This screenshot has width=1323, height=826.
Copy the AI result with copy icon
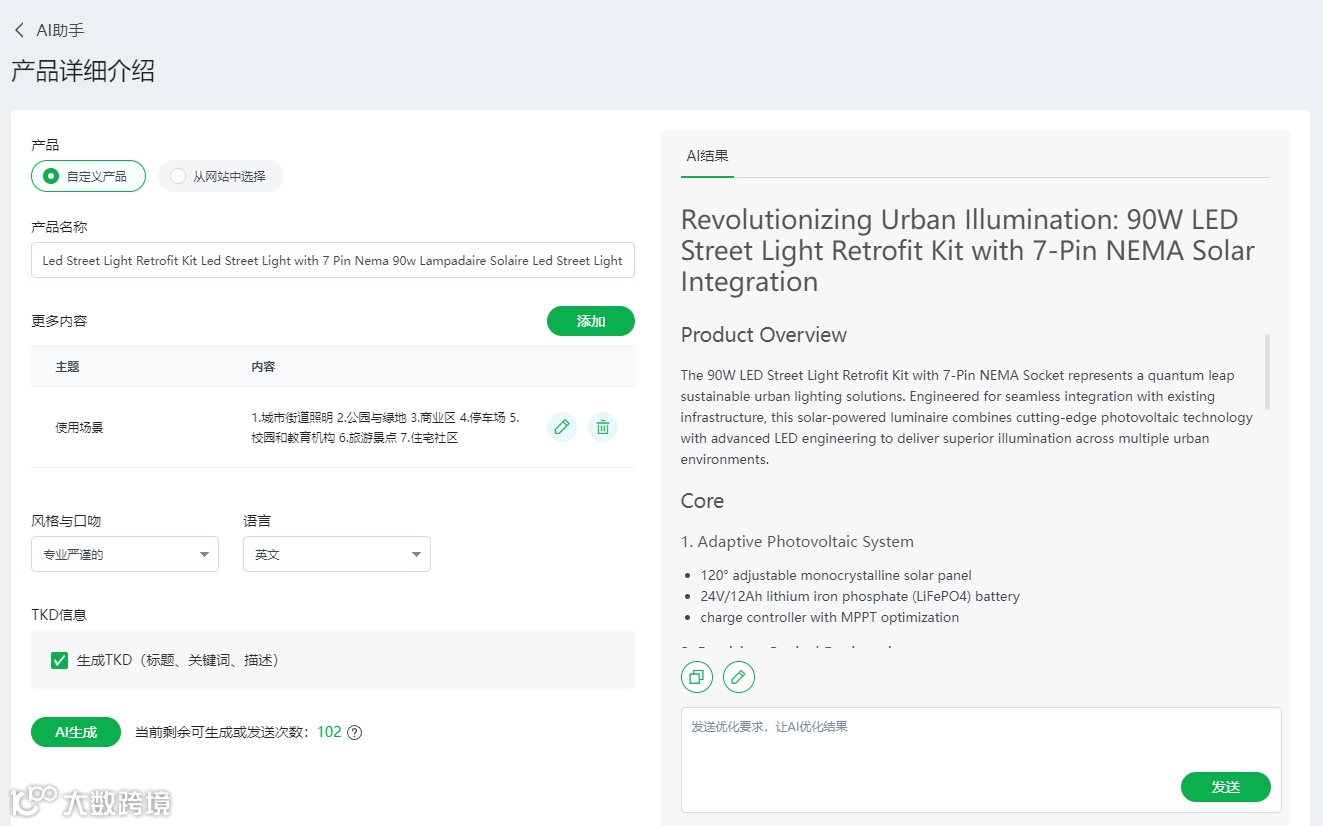point(697,677)
